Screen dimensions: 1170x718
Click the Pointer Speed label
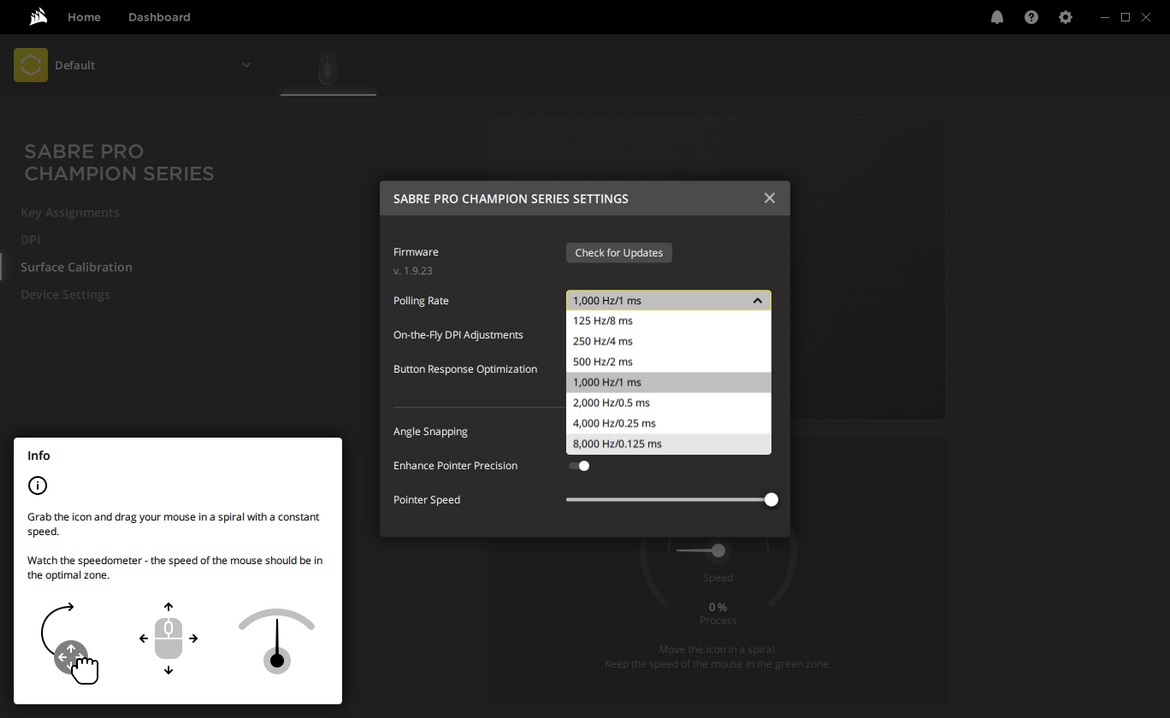[427, 500]
